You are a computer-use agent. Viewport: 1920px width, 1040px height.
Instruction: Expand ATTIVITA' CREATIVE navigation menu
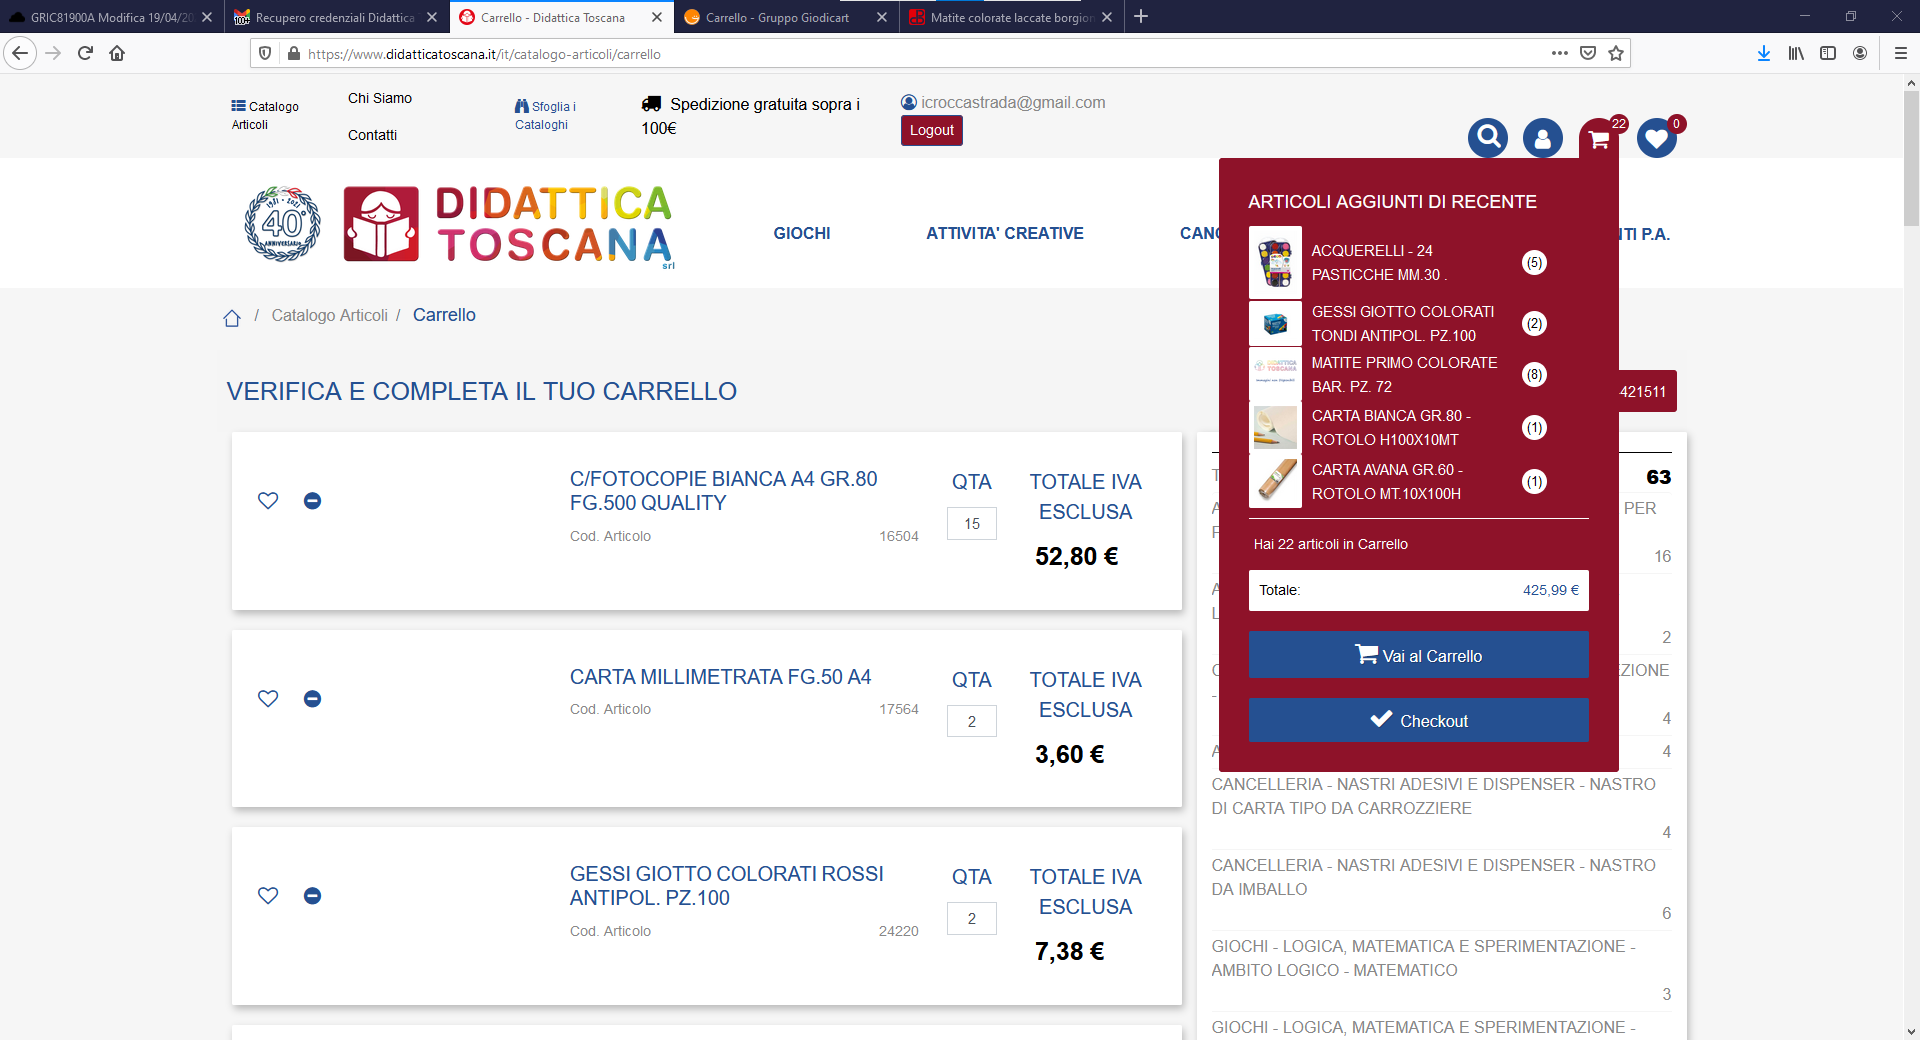point(1004,234)
